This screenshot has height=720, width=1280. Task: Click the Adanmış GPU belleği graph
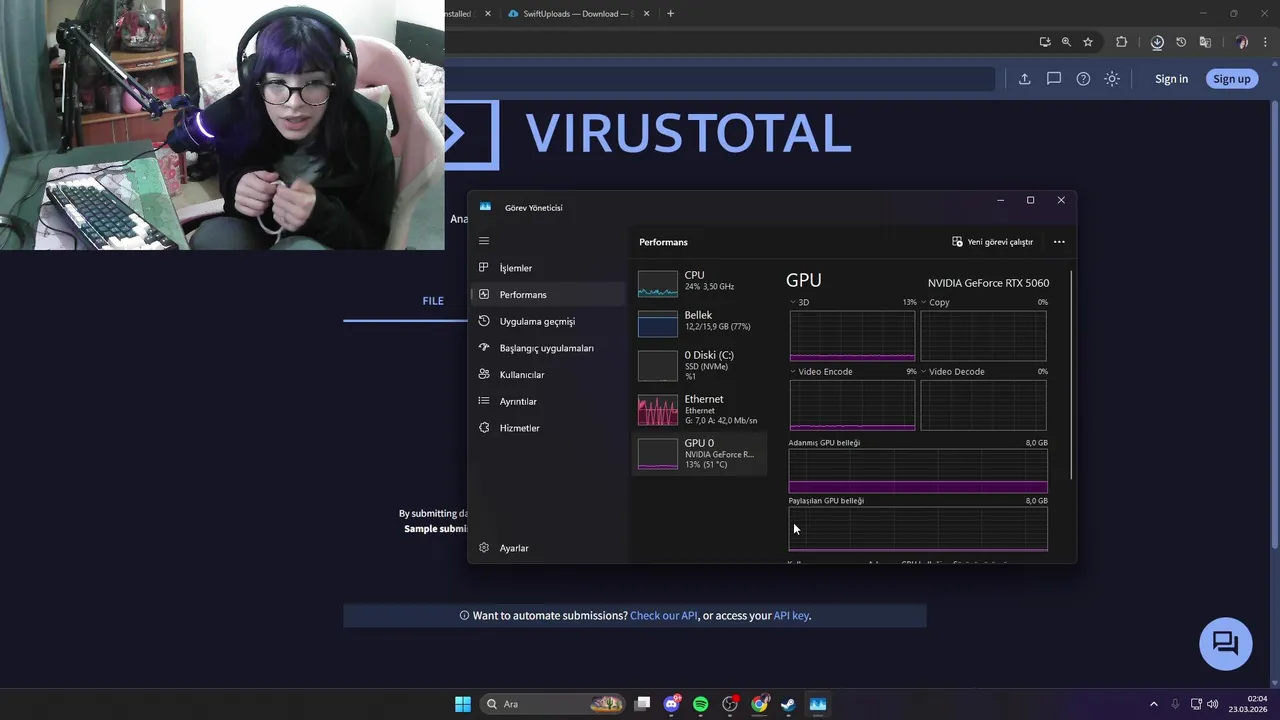pos(918,471)
